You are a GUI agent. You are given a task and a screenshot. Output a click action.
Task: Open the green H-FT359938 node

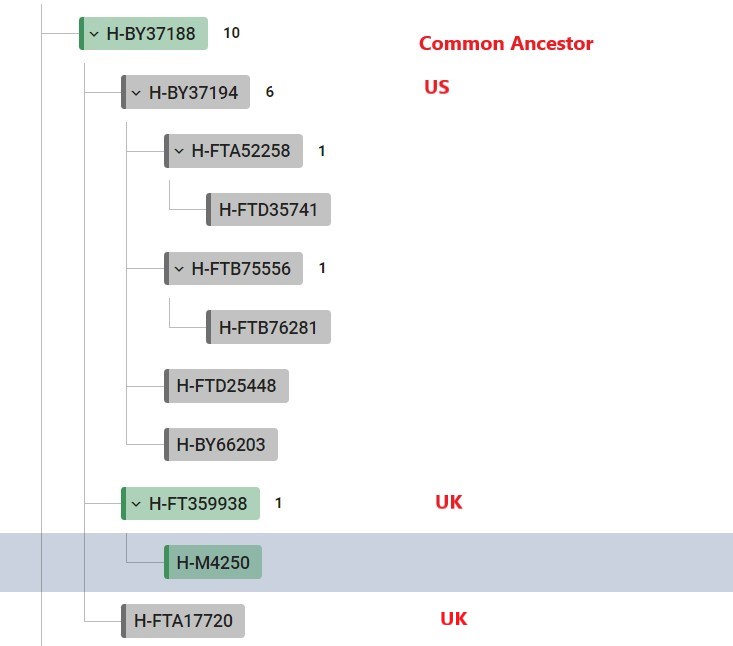pos(190,503)
